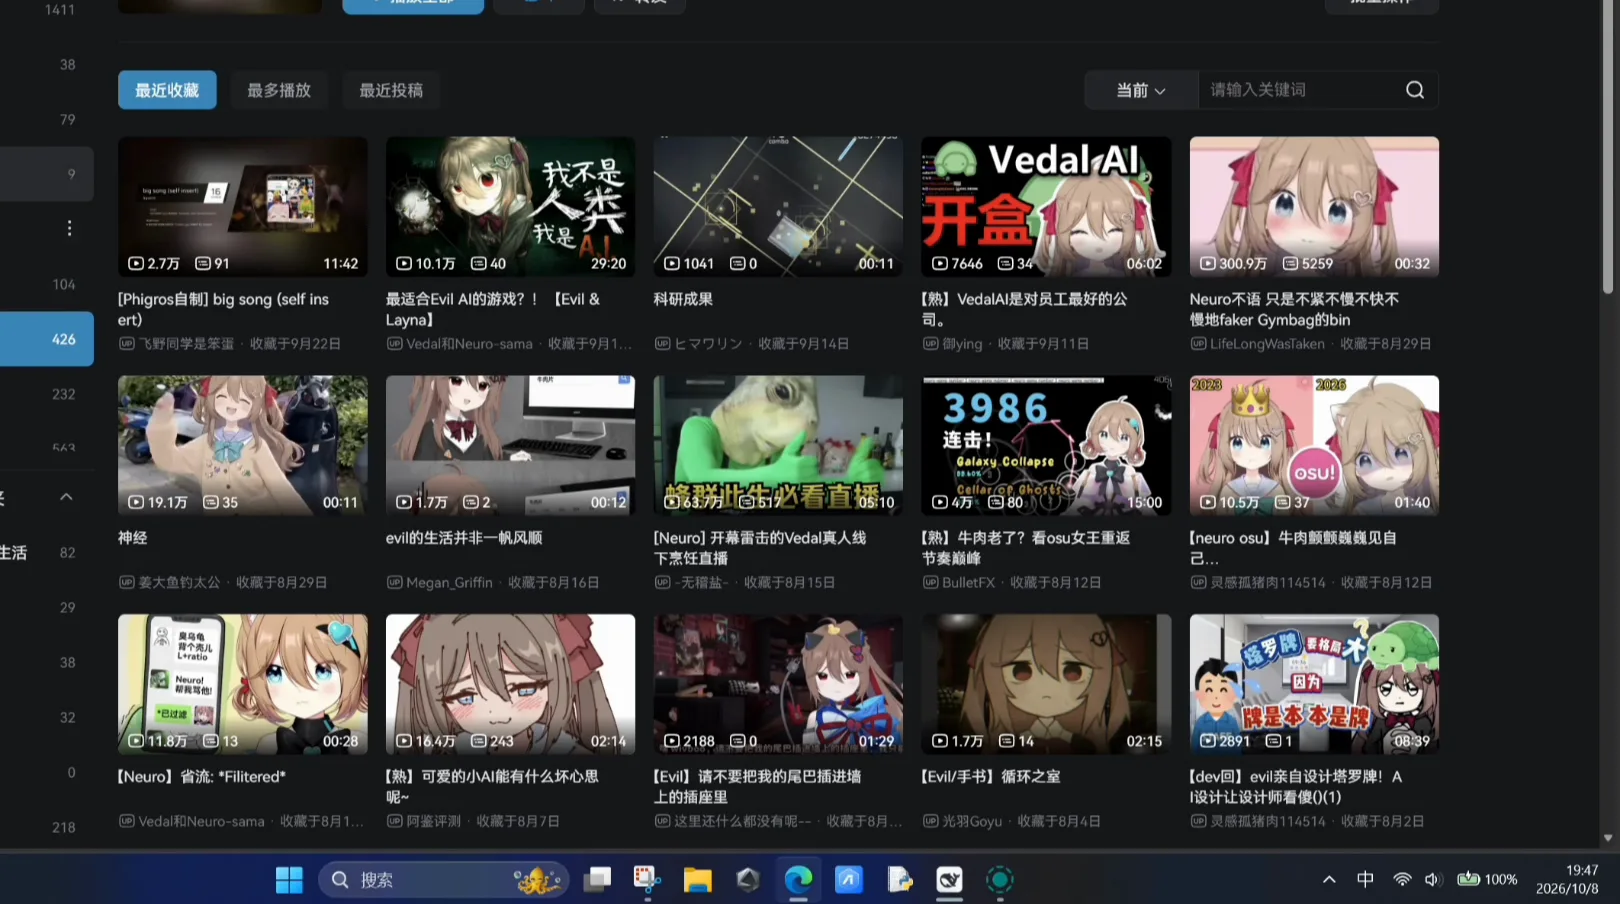Click title 请不要把我的尾巴插进墙上的插座里
This screenshot has height=904, width=1620.
click(x=757, y=786)
